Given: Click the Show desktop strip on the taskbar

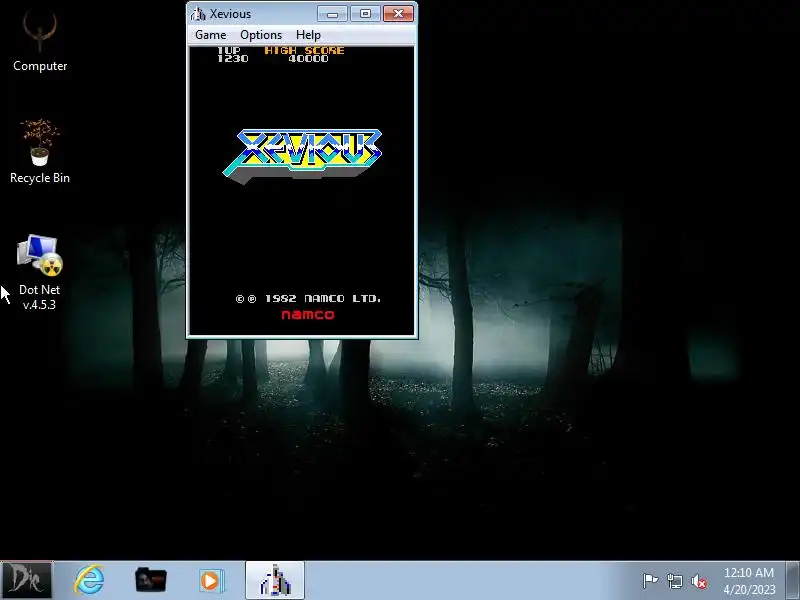Looking at the screenshot, I should point(792,580).
